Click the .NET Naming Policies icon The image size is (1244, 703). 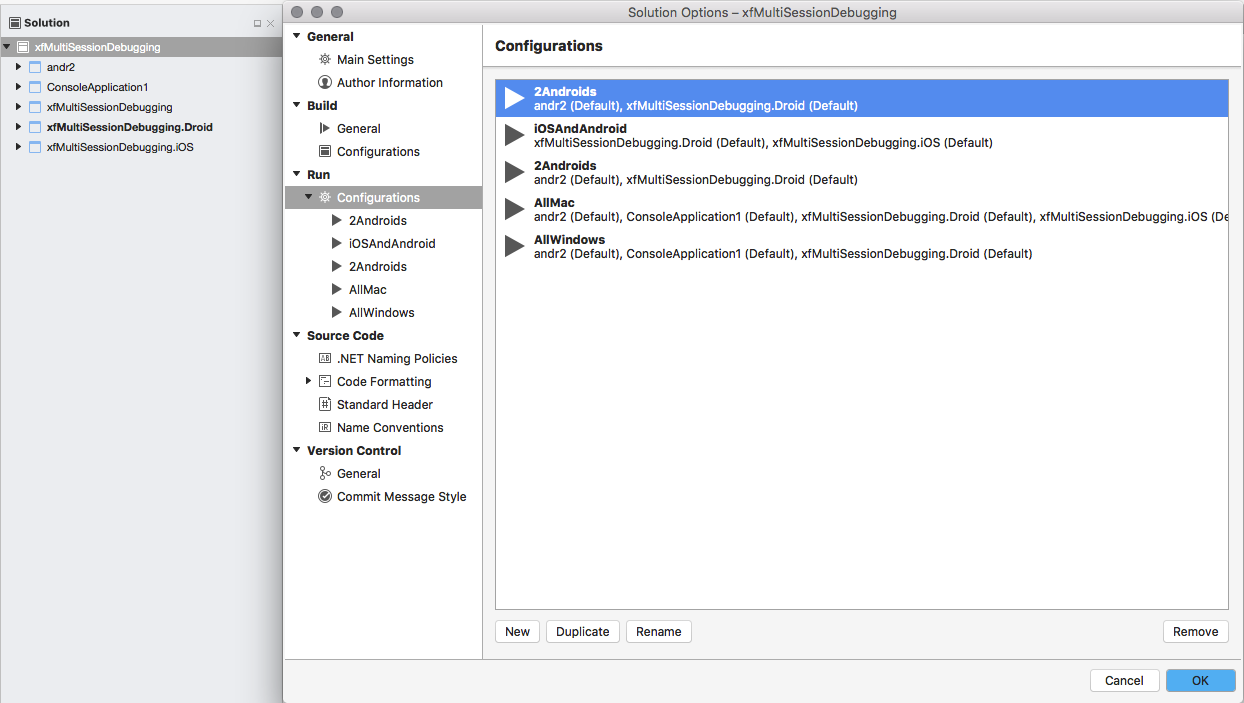(x=325, y=359)
